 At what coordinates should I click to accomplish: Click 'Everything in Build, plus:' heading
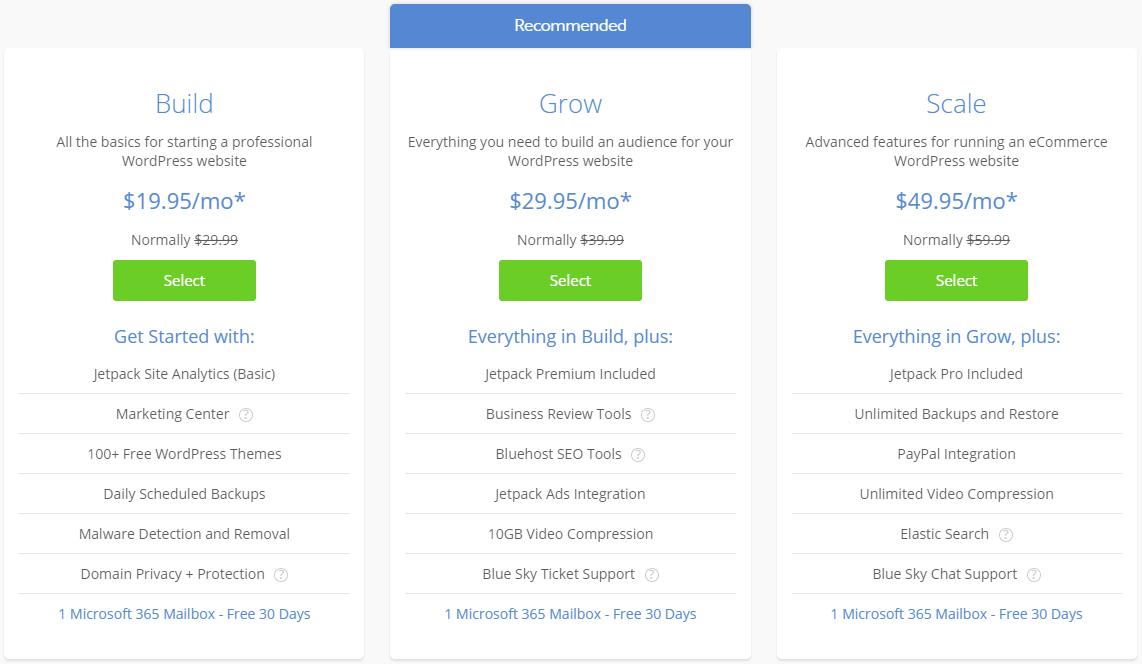click(570, 336)
